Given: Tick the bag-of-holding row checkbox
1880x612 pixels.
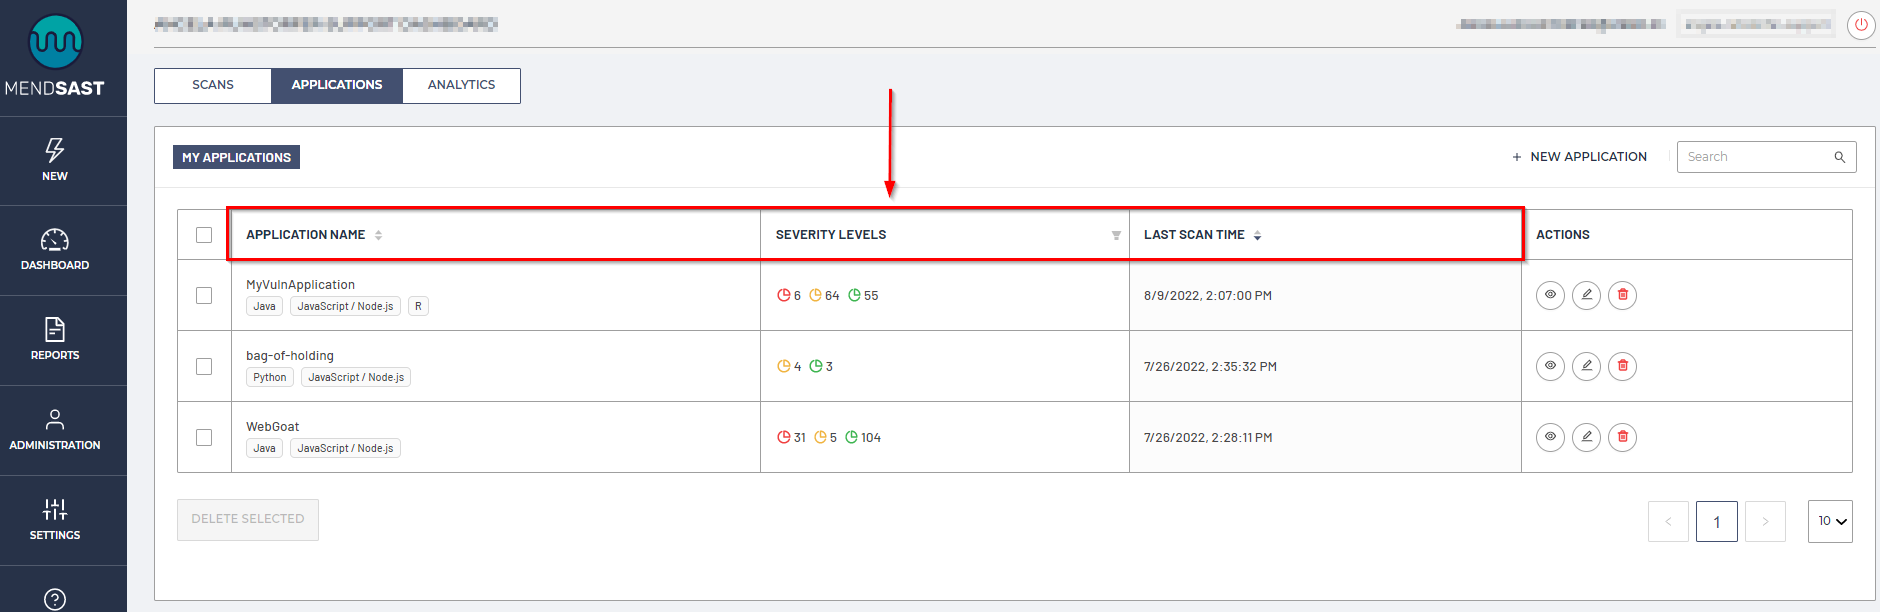Looking at the screenshot, I should pos(204,366).
